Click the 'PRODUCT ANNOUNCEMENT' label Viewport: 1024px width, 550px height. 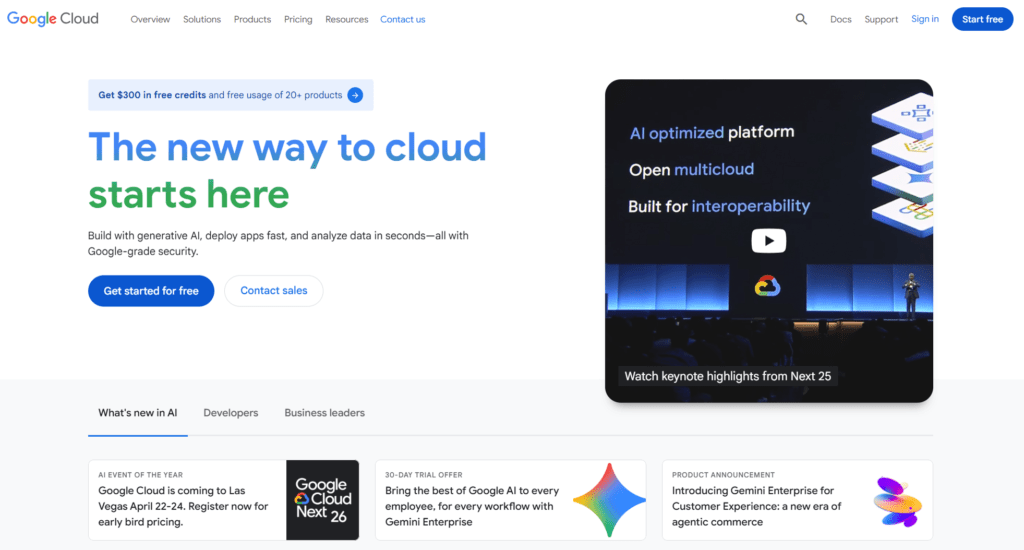pos(724,475)
